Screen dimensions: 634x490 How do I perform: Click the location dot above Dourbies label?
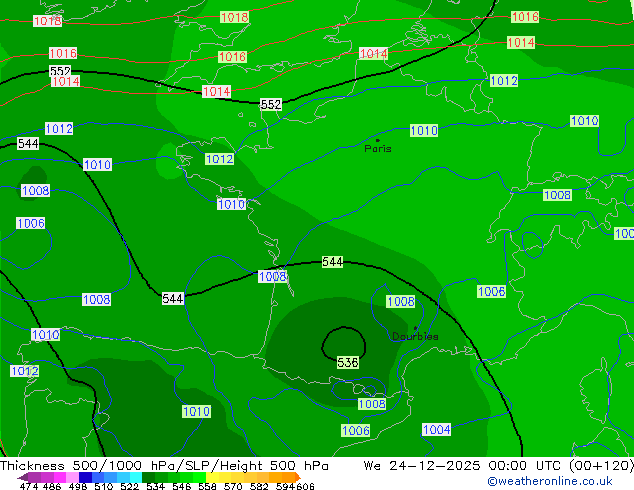tap(415, 328)
